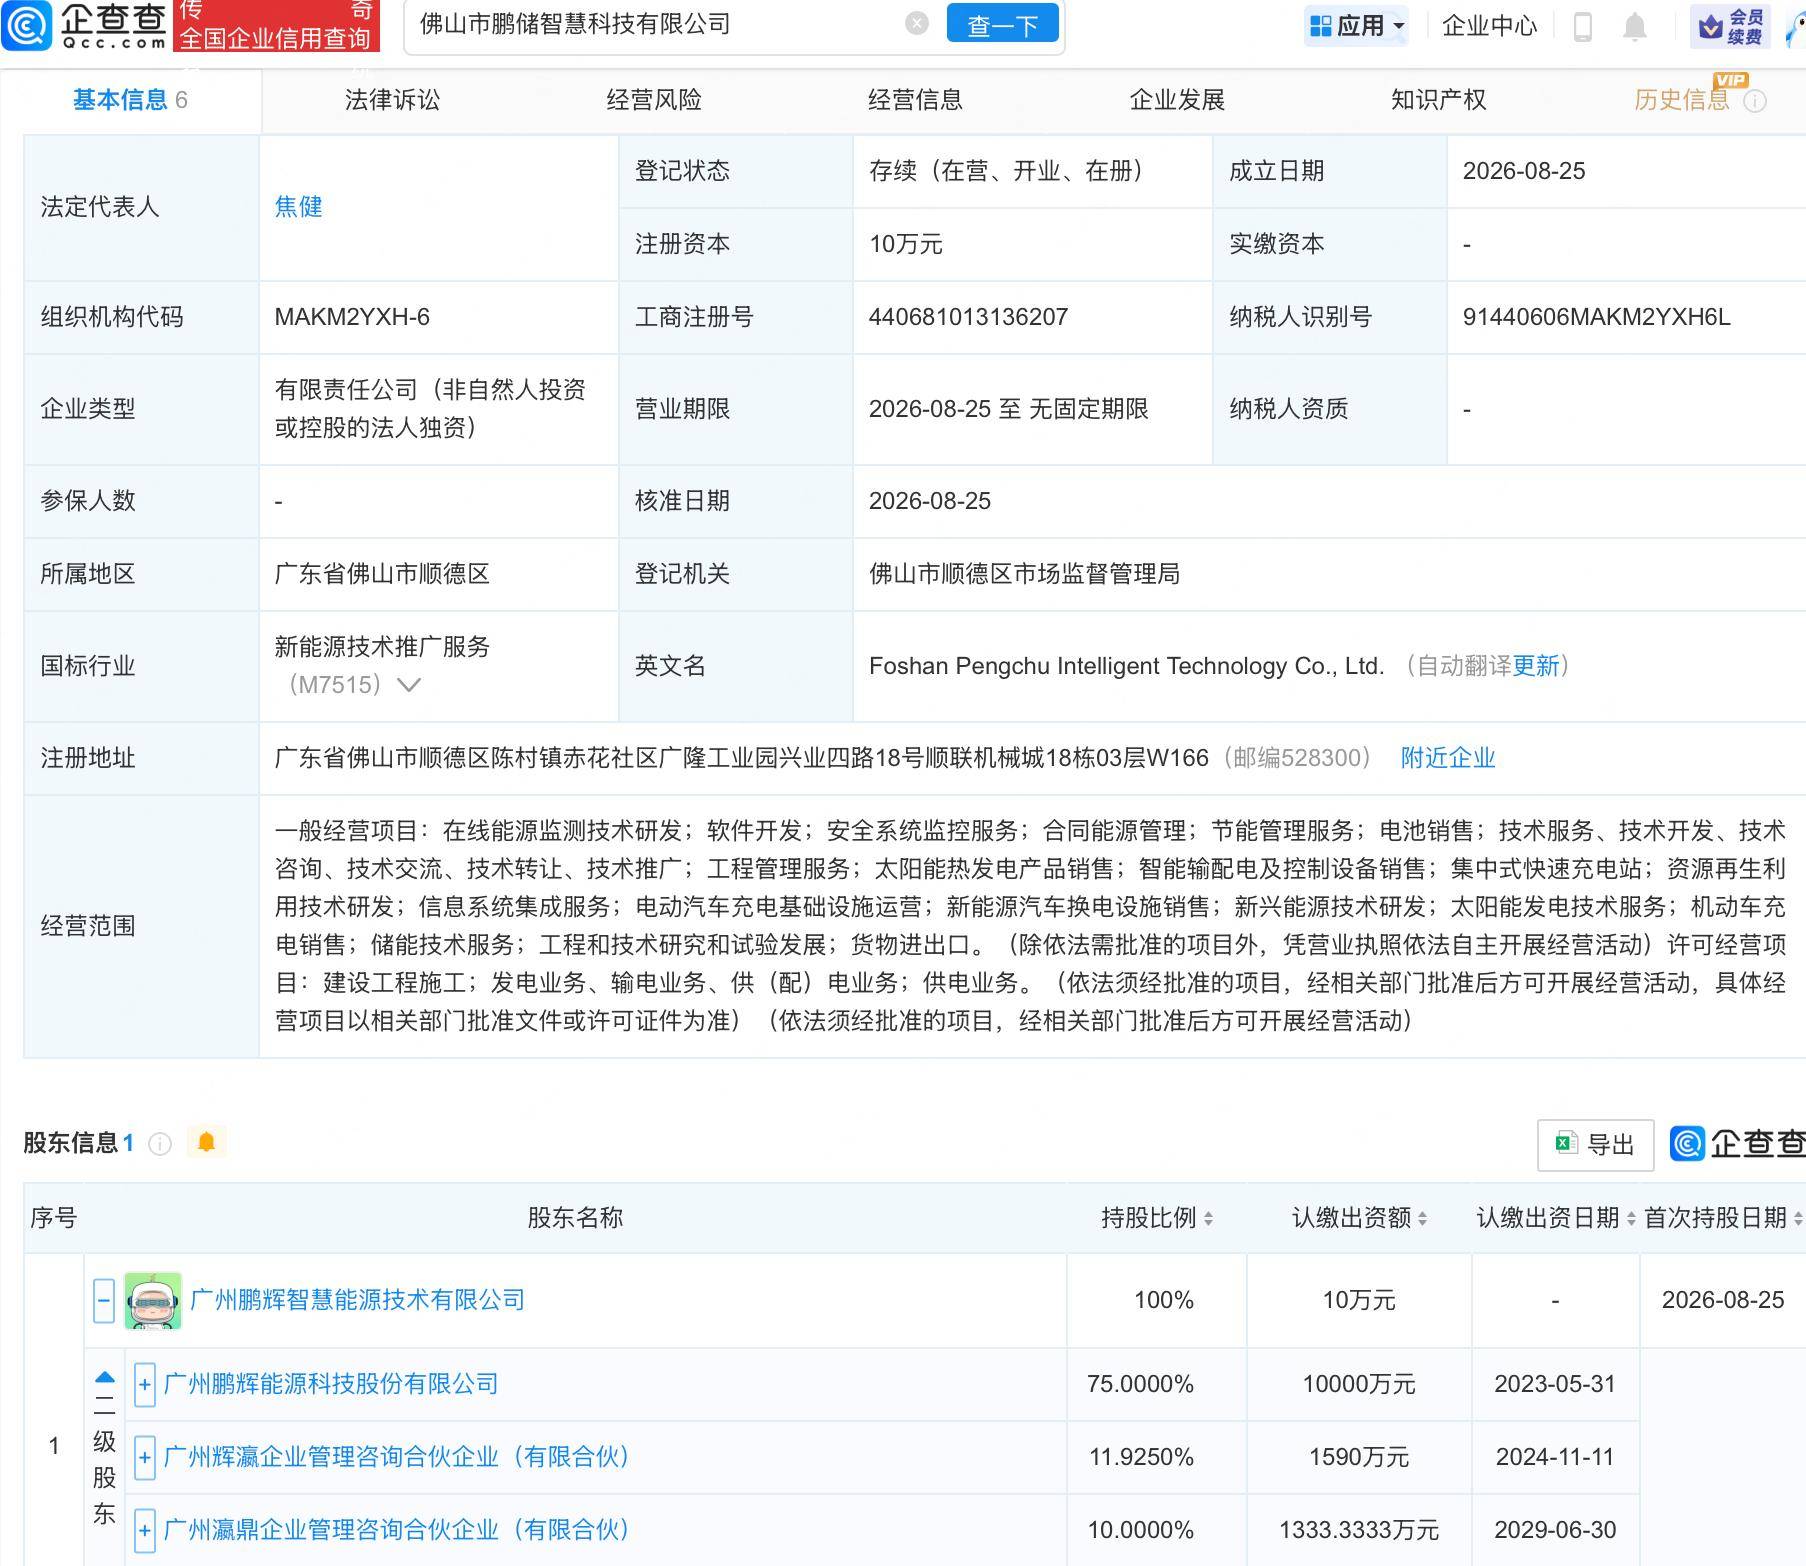Click the Excel icon on 导出 button
The width and height of the screenshot is (1806, 1566).
[1566, 1143]
